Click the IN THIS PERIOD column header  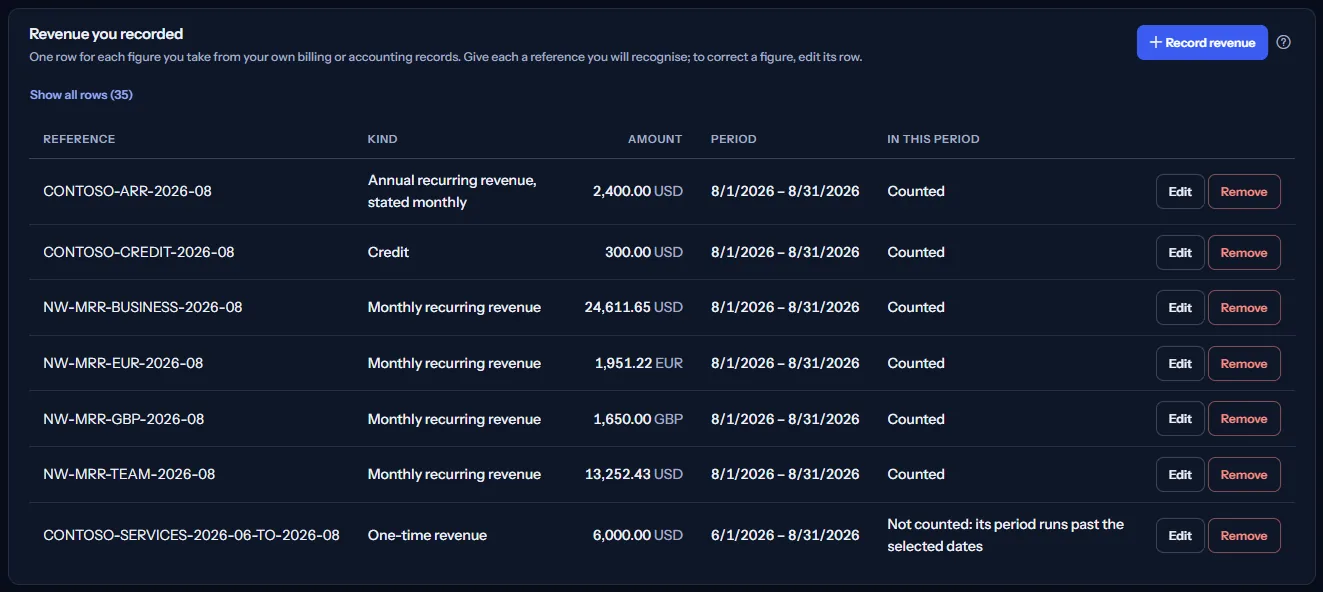[933, 139]
